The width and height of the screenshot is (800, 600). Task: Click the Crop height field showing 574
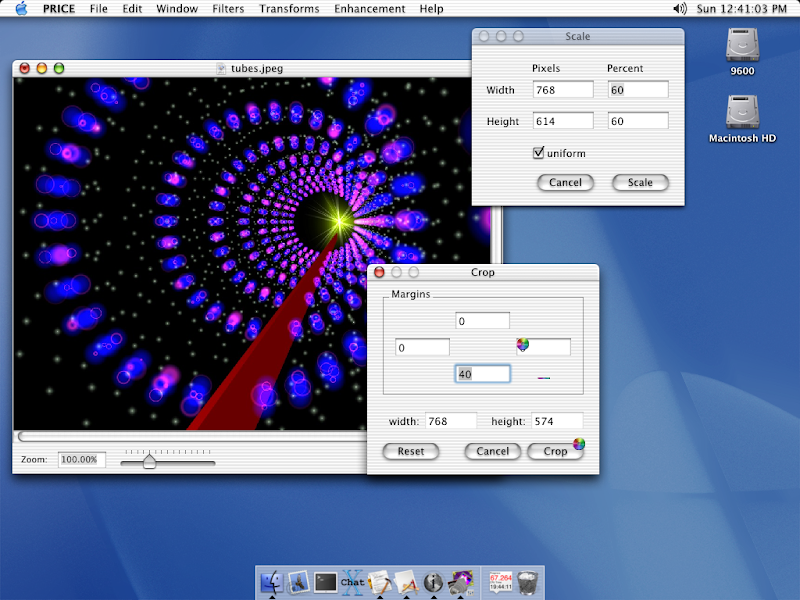coord(557,421)
